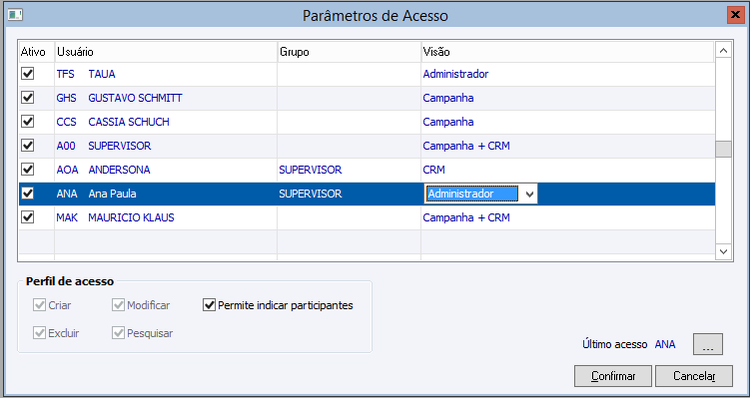Select user A00 SUPERVISOR

point(366,146)
